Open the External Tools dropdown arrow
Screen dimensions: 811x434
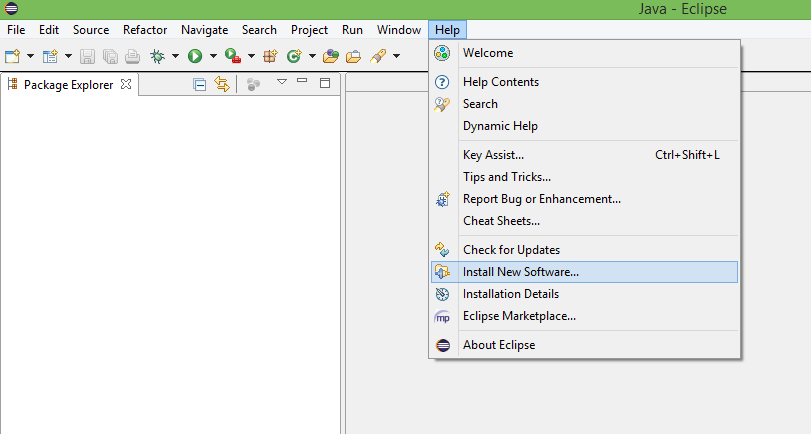[251, 56]
